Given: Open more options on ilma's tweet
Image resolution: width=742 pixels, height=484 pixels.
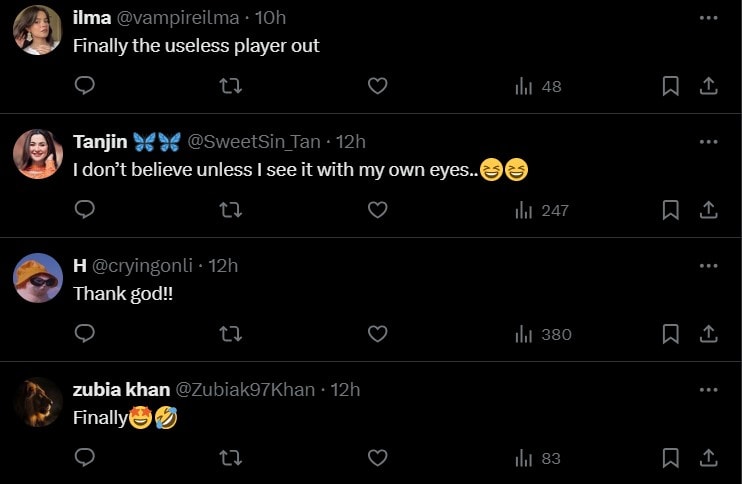Looking at the screenshot, I should point(708,18).
